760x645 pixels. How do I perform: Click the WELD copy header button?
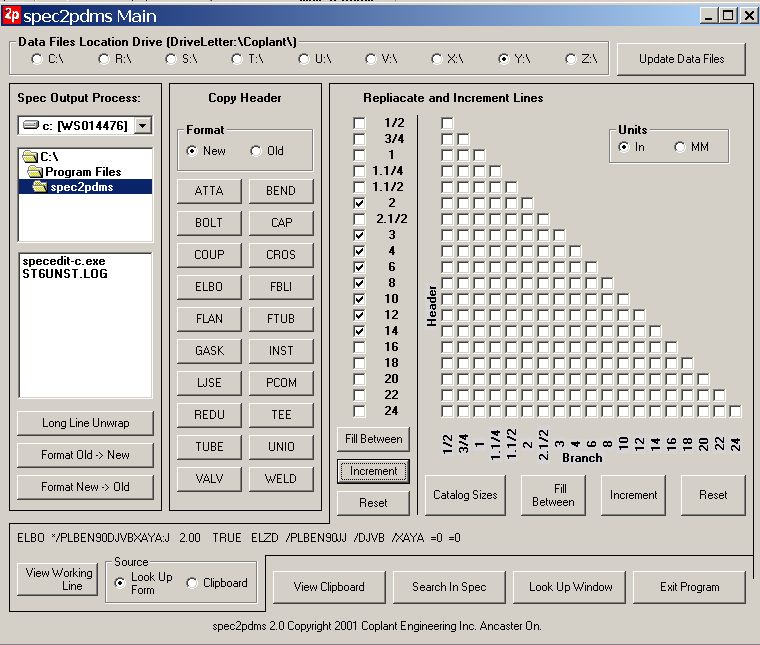281,478
